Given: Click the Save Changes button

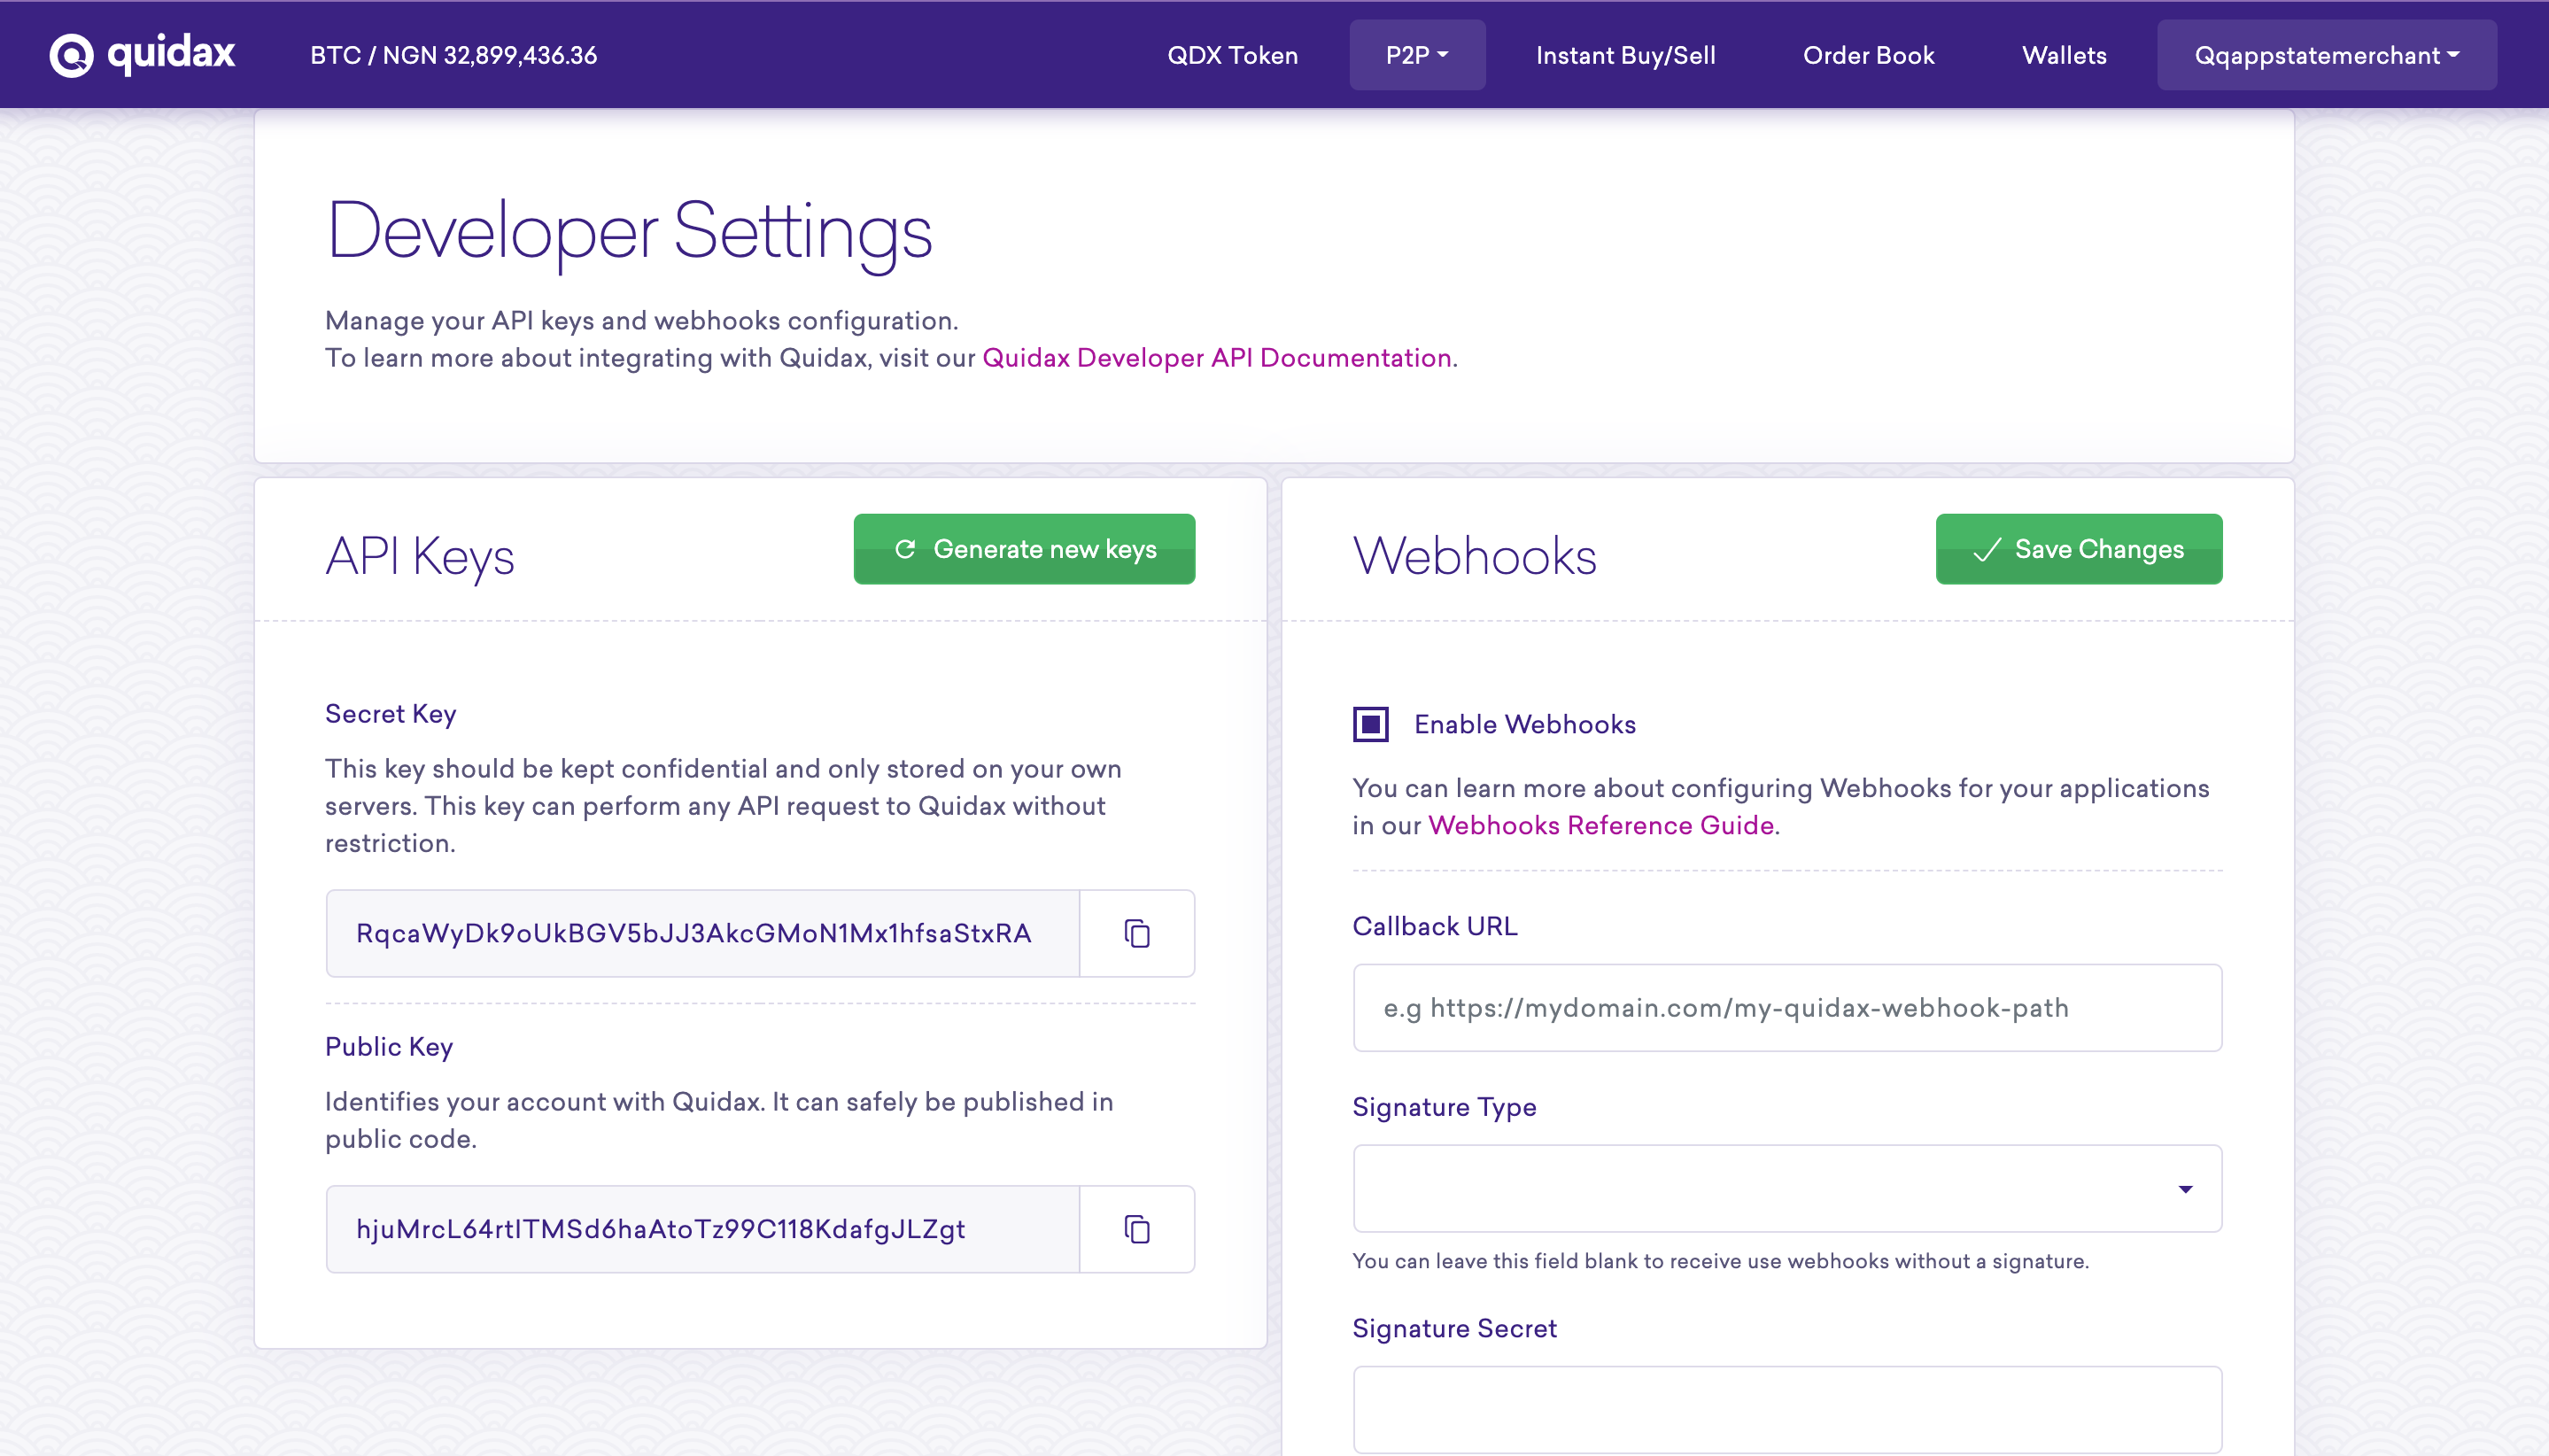Looking at the screenshot, I should (x=2078, y=549).
